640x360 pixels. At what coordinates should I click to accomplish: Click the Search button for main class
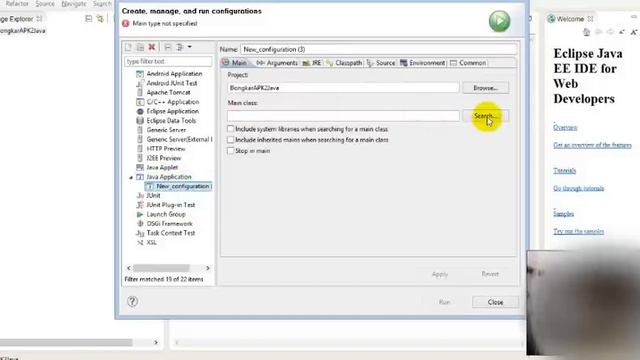pyautogui.click(x=486, y=116)
